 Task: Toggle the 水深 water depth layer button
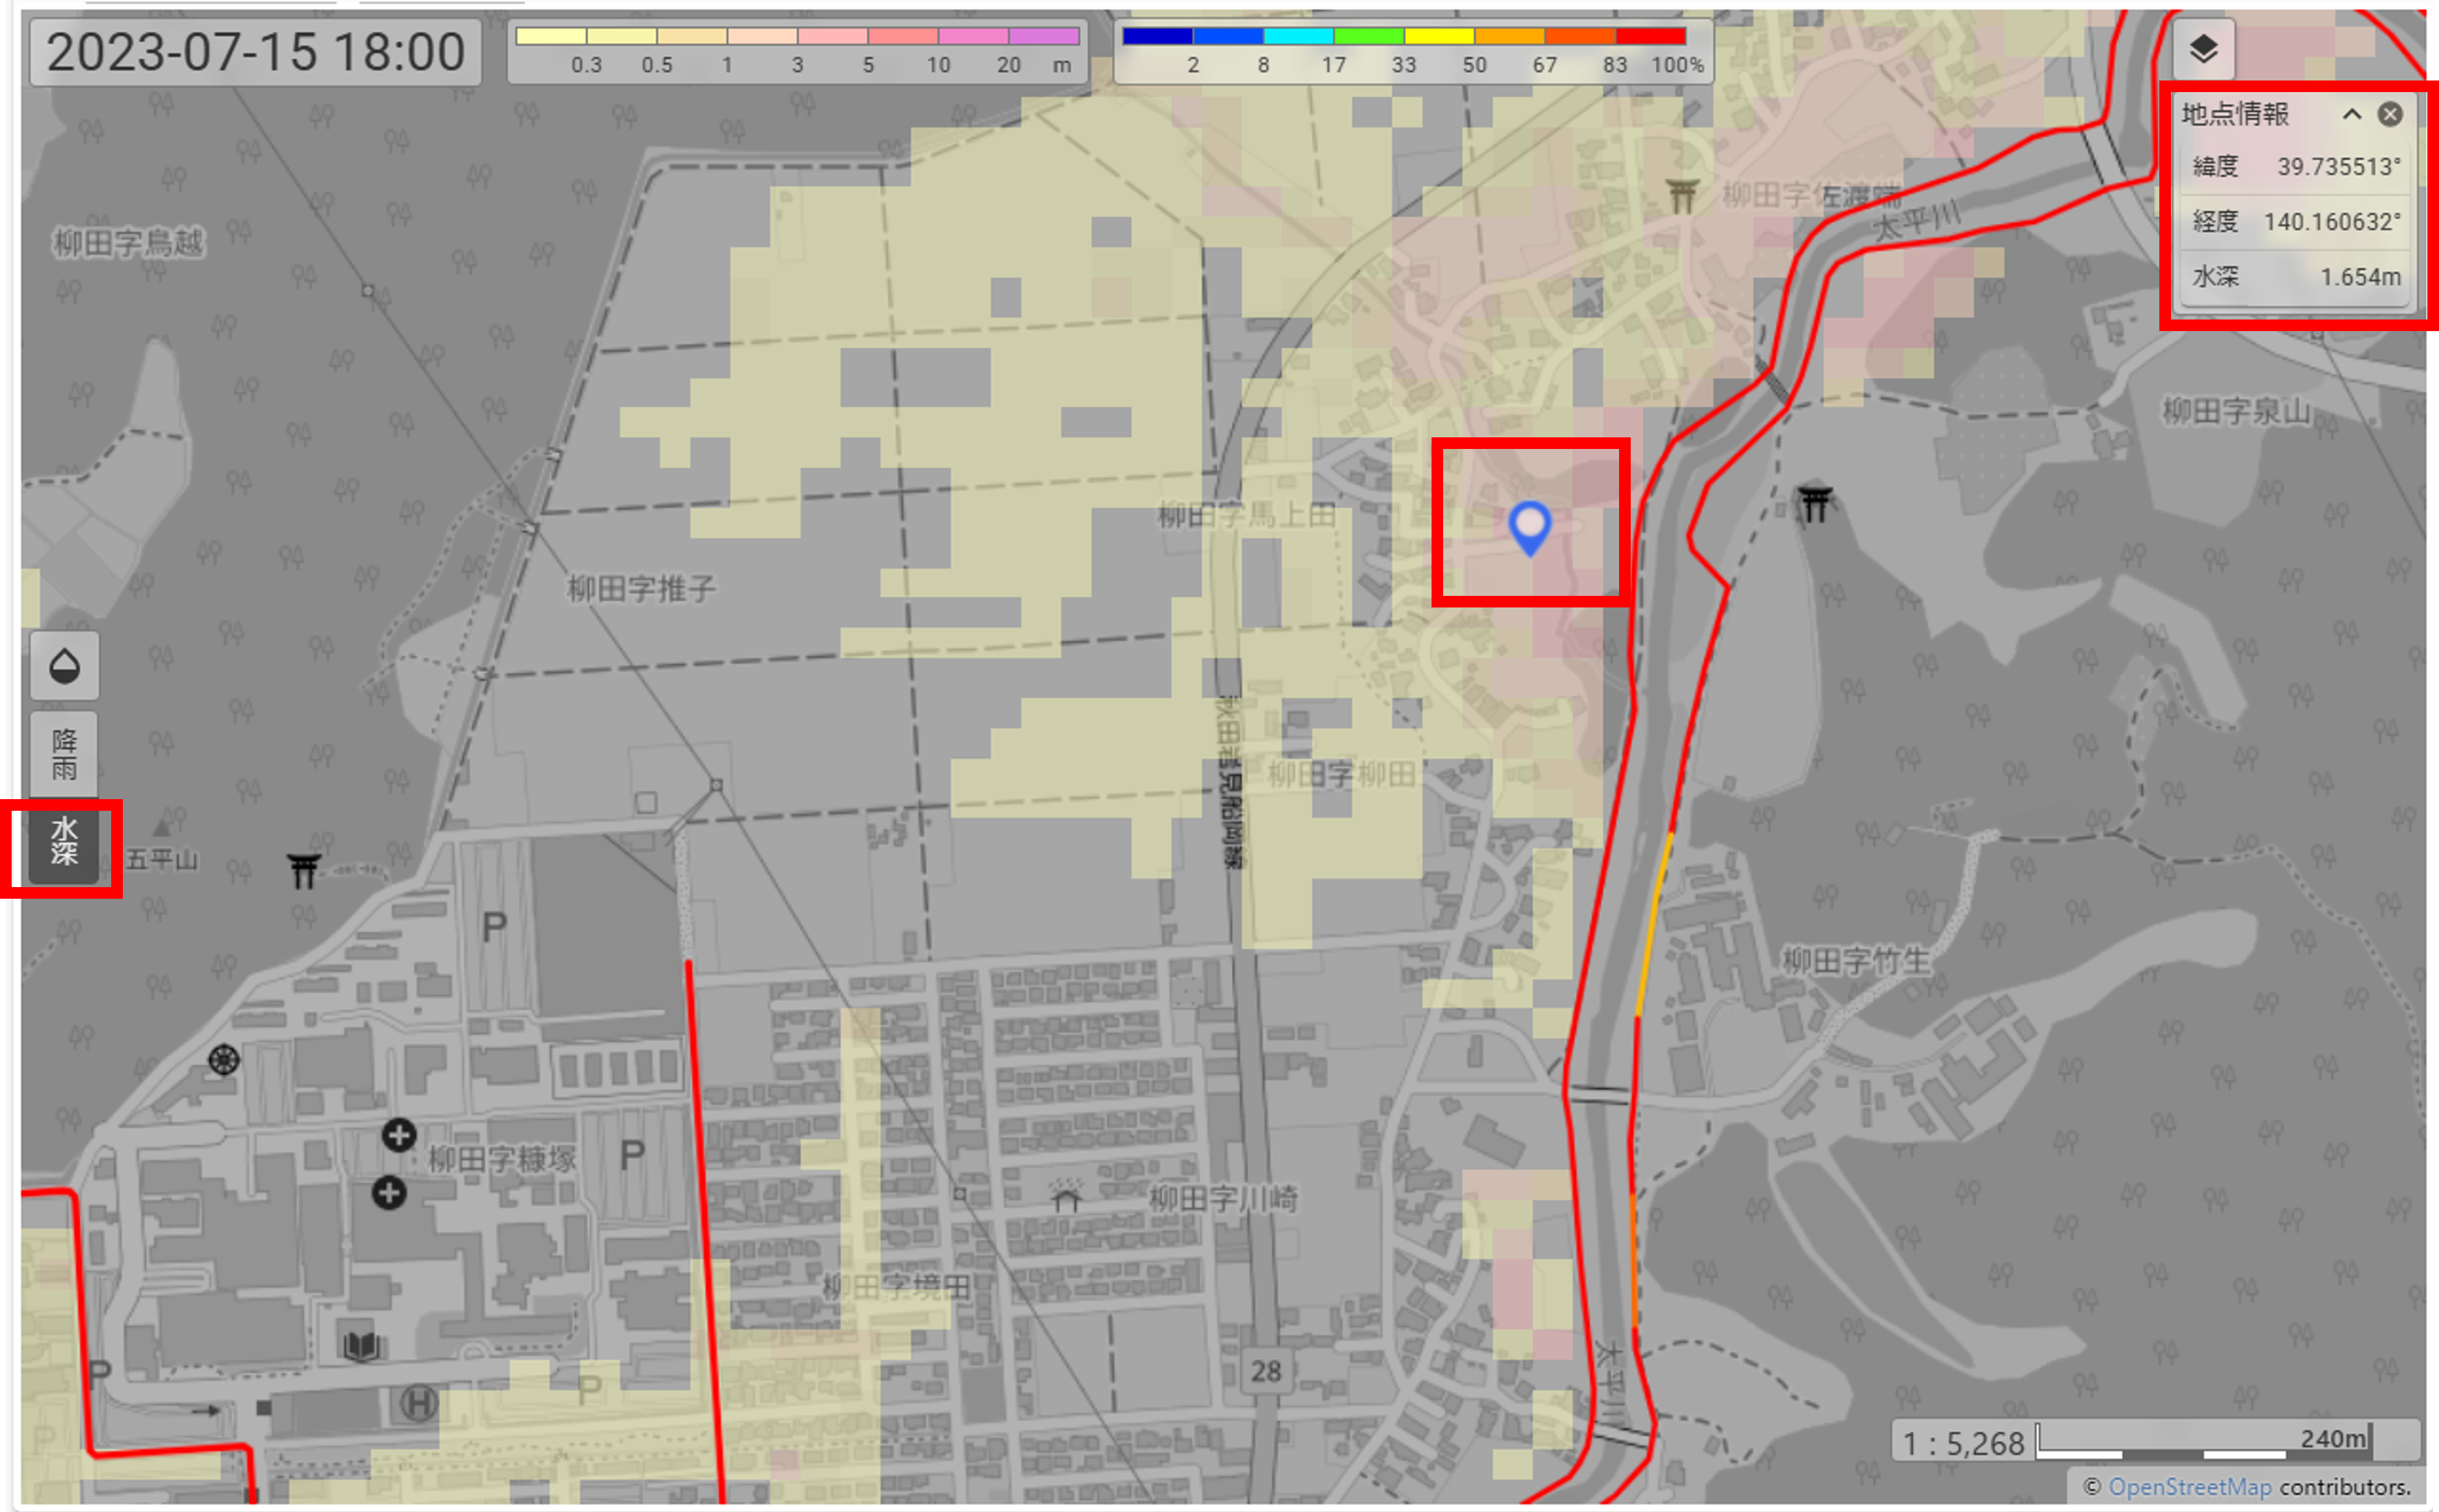click(x=64, y=841)
